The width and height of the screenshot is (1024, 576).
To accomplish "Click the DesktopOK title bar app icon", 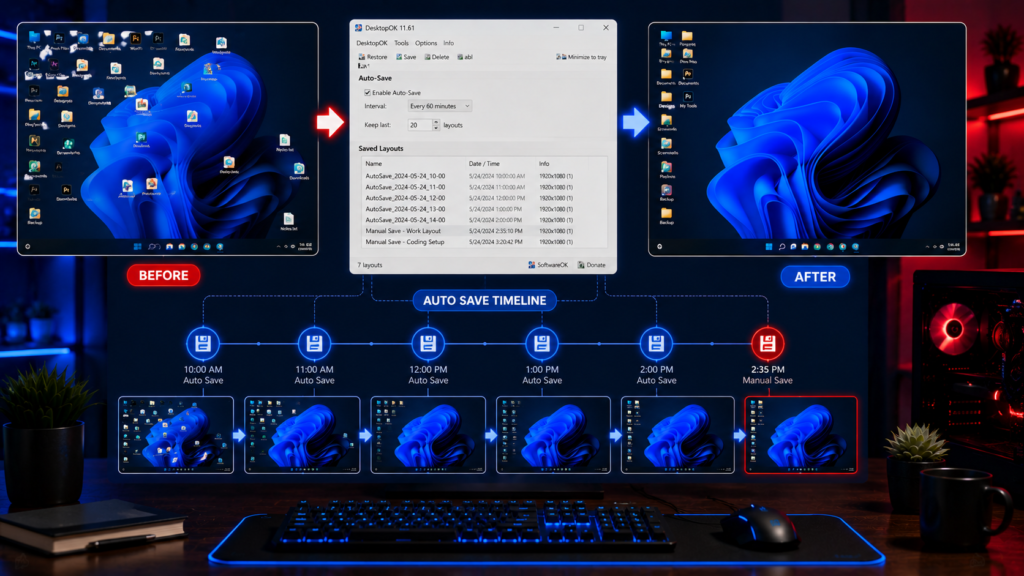I will (x=359, y=28).
